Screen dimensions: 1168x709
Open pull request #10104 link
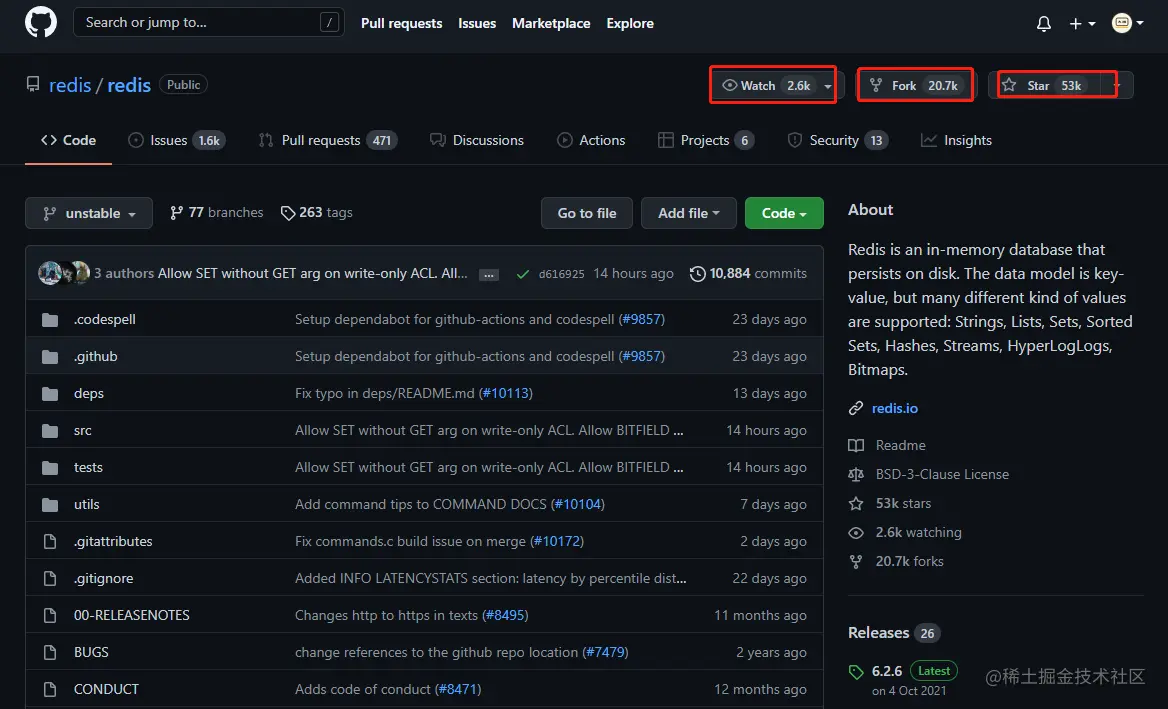(577, 504)
